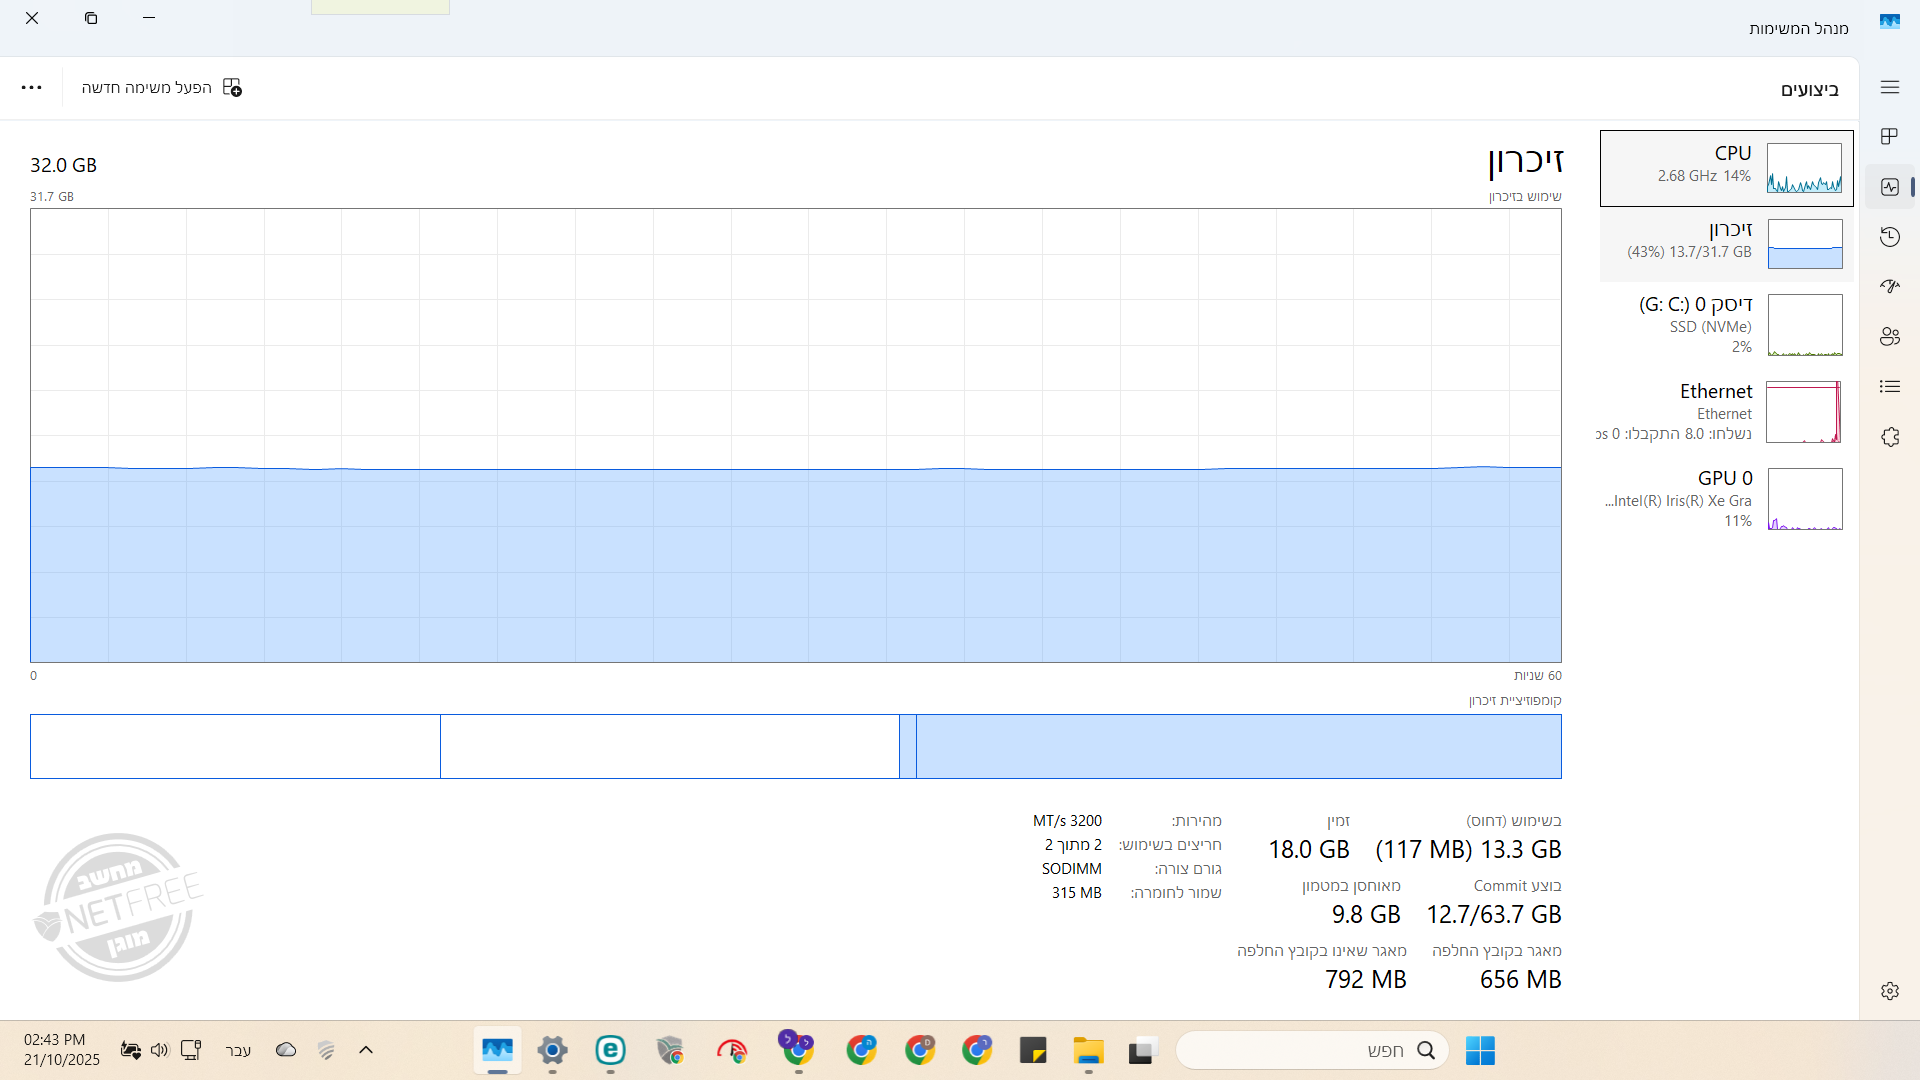Switch the keyboard language indicator
The image size is (1920, 1080).
coord(238,1050)
